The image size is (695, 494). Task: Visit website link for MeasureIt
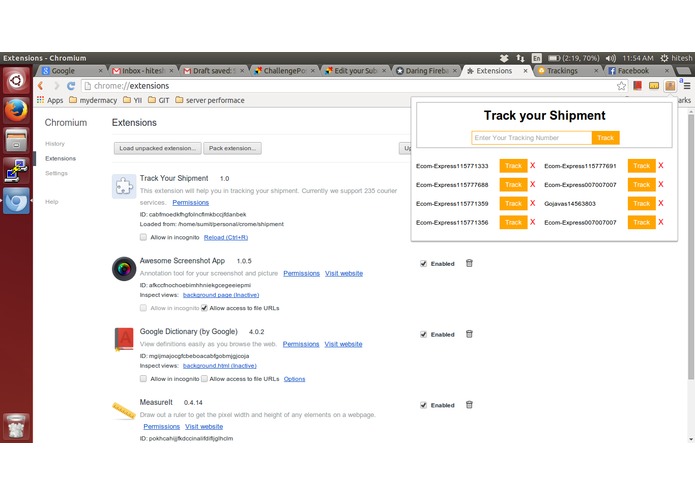[x=204, y=427]
